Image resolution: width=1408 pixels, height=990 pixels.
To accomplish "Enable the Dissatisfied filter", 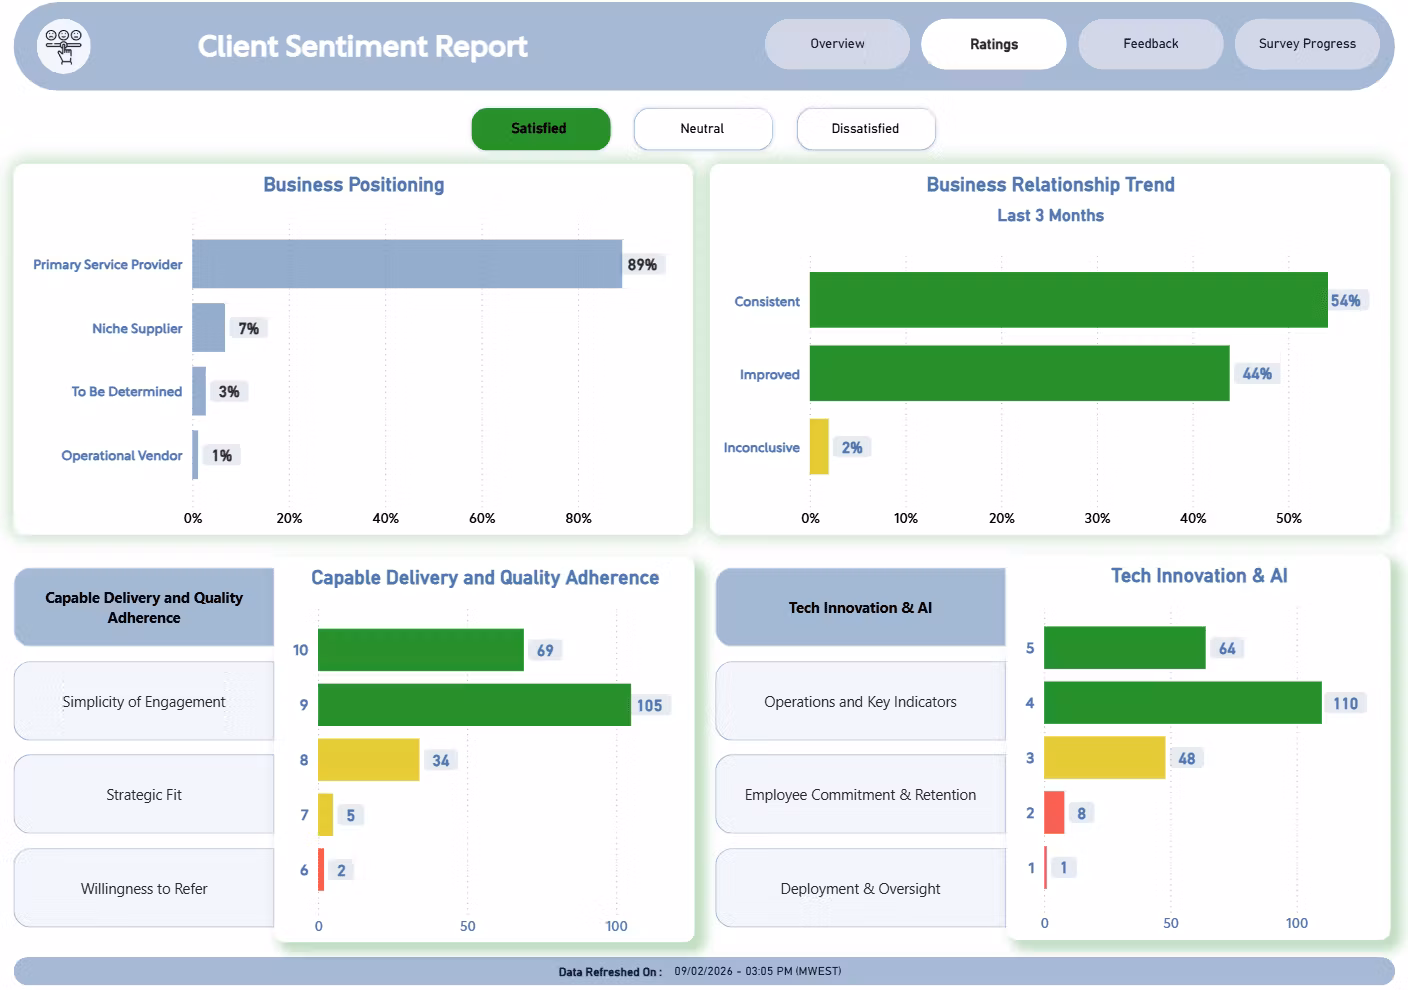I will tap(865, 129).
